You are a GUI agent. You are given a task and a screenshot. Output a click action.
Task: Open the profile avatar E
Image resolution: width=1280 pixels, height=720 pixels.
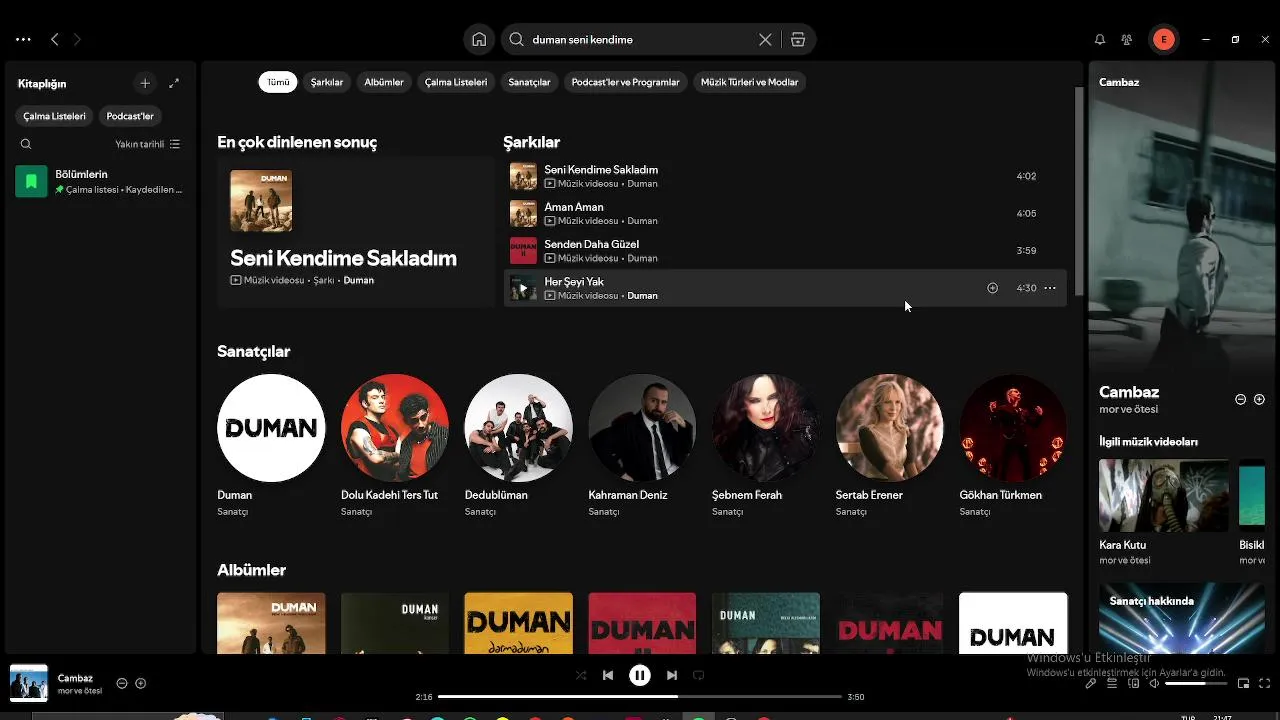(x=1163, y=39)
